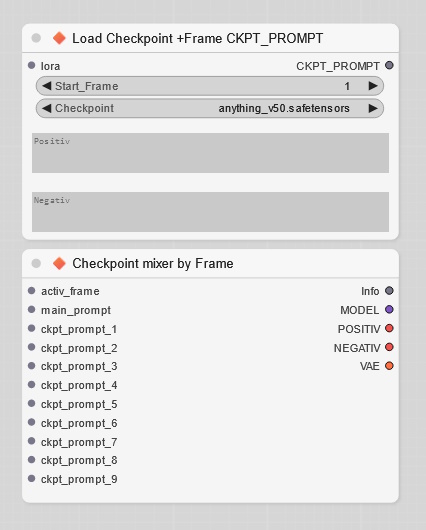Select previous checkpoint with left arrow
This screenshot has height=530, width=426.
tap(47, 109)
